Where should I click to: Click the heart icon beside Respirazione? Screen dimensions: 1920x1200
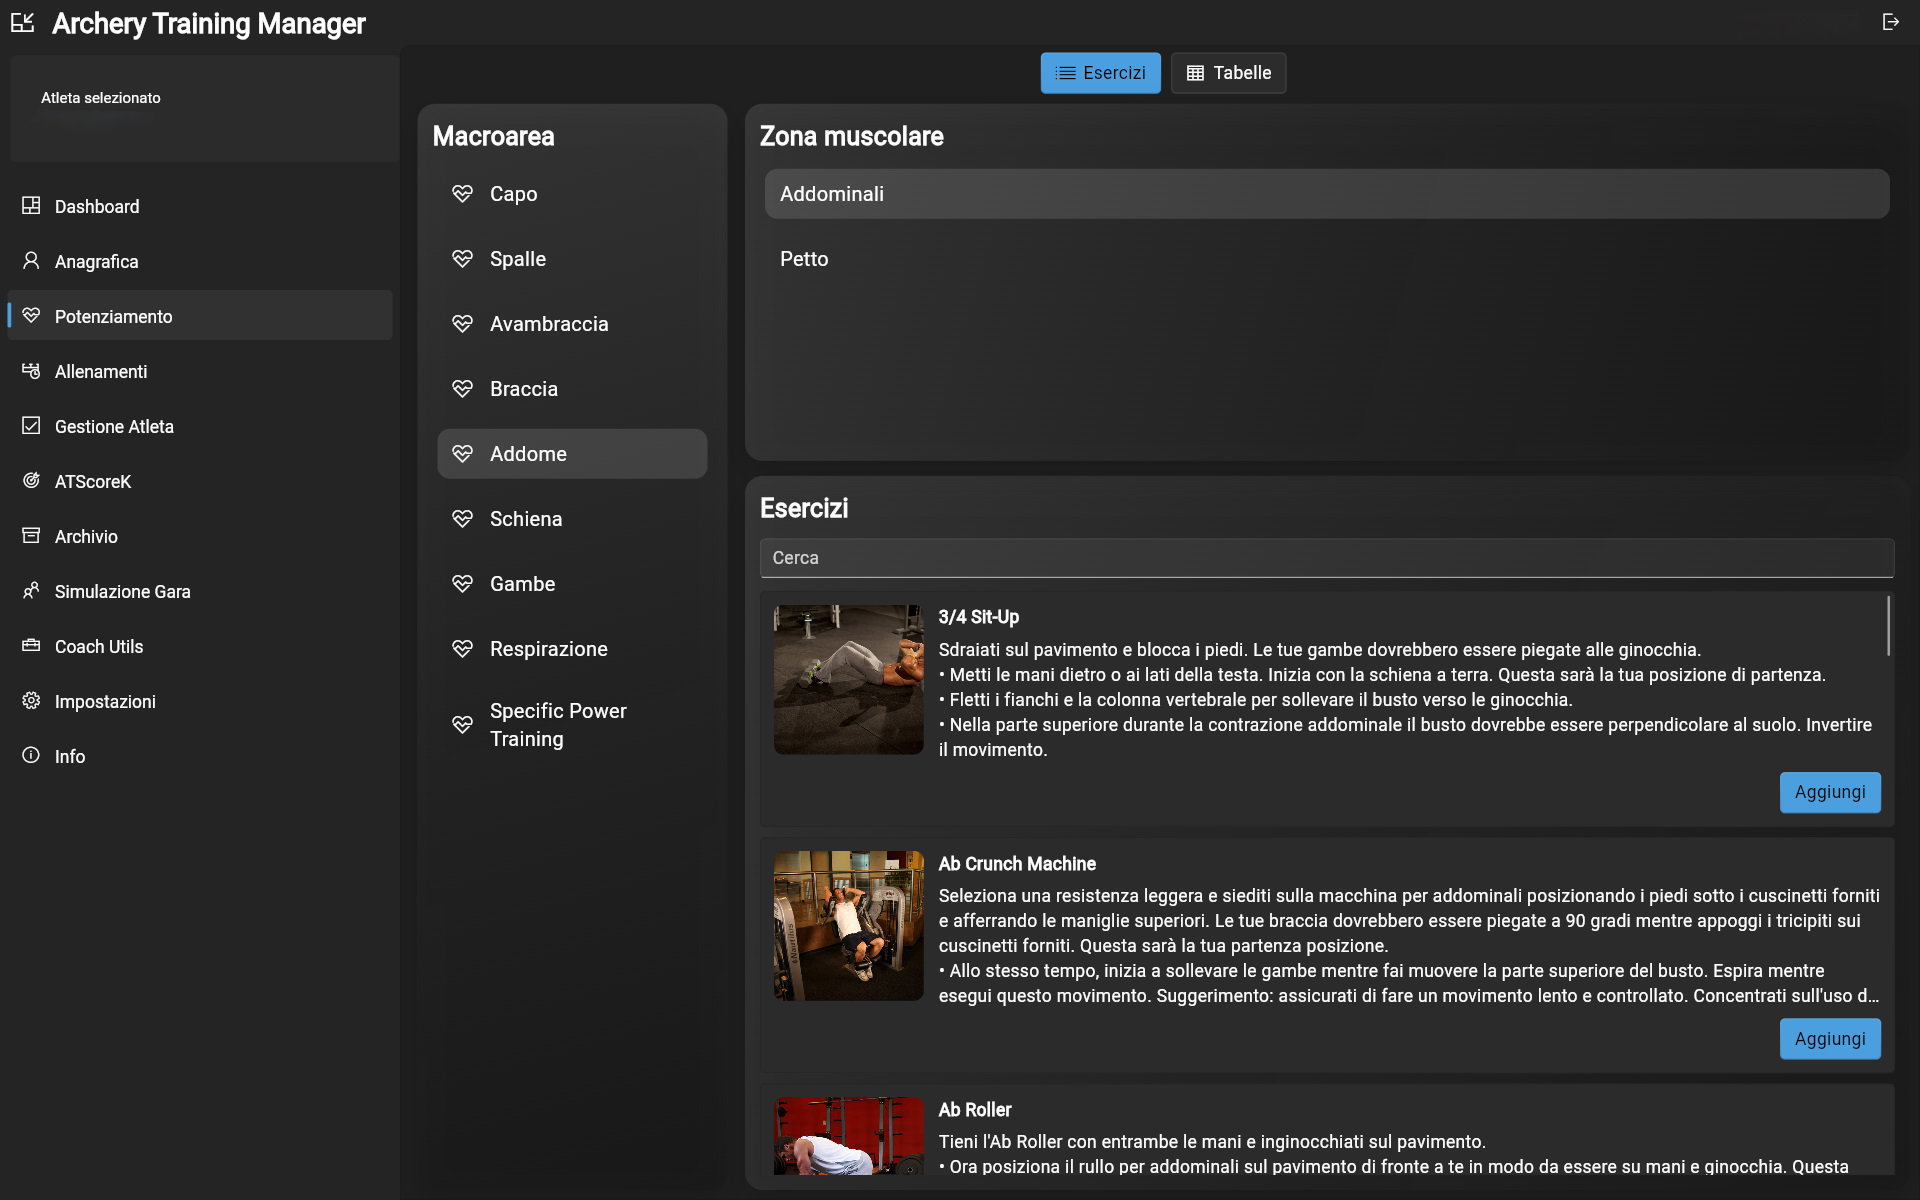click(x=462, y=648)
